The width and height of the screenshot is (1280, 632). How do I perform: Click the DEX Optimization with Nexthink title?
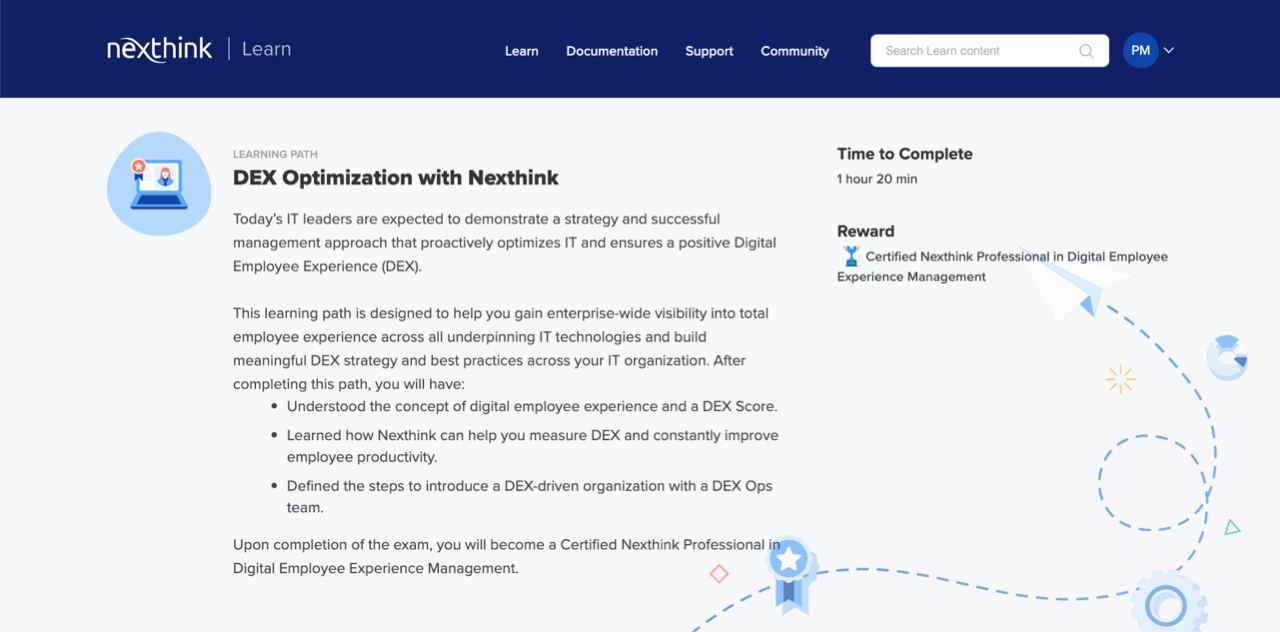point(395,177)
